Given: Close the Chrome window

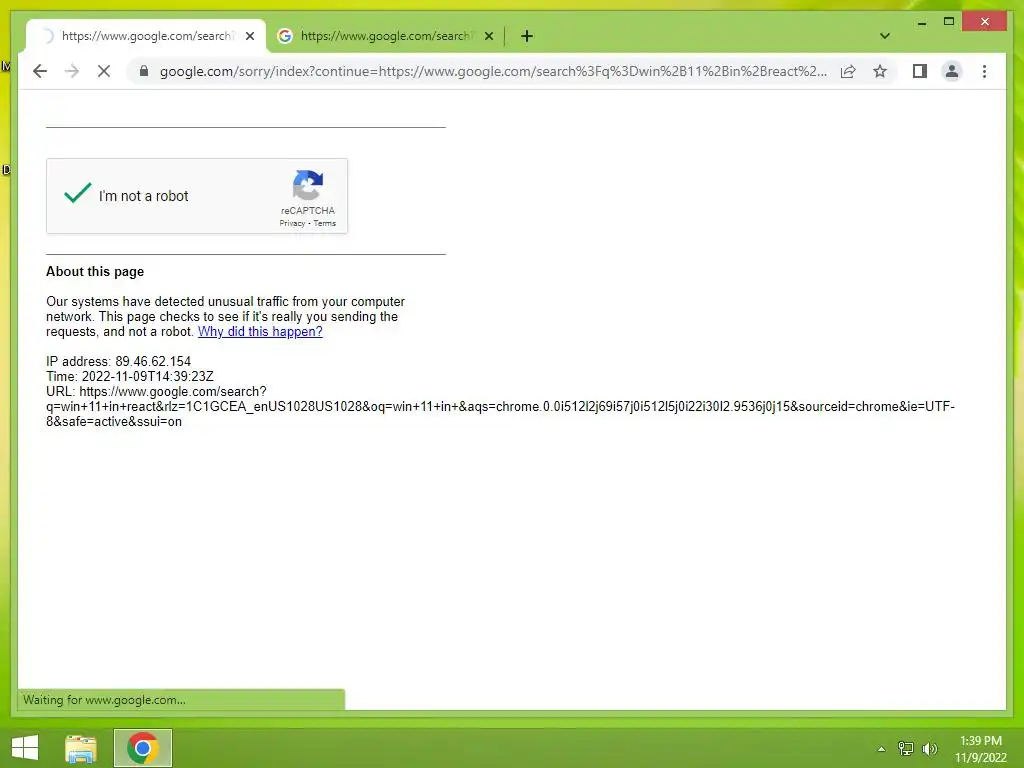Looking at the screenshot, I should 985,22.
